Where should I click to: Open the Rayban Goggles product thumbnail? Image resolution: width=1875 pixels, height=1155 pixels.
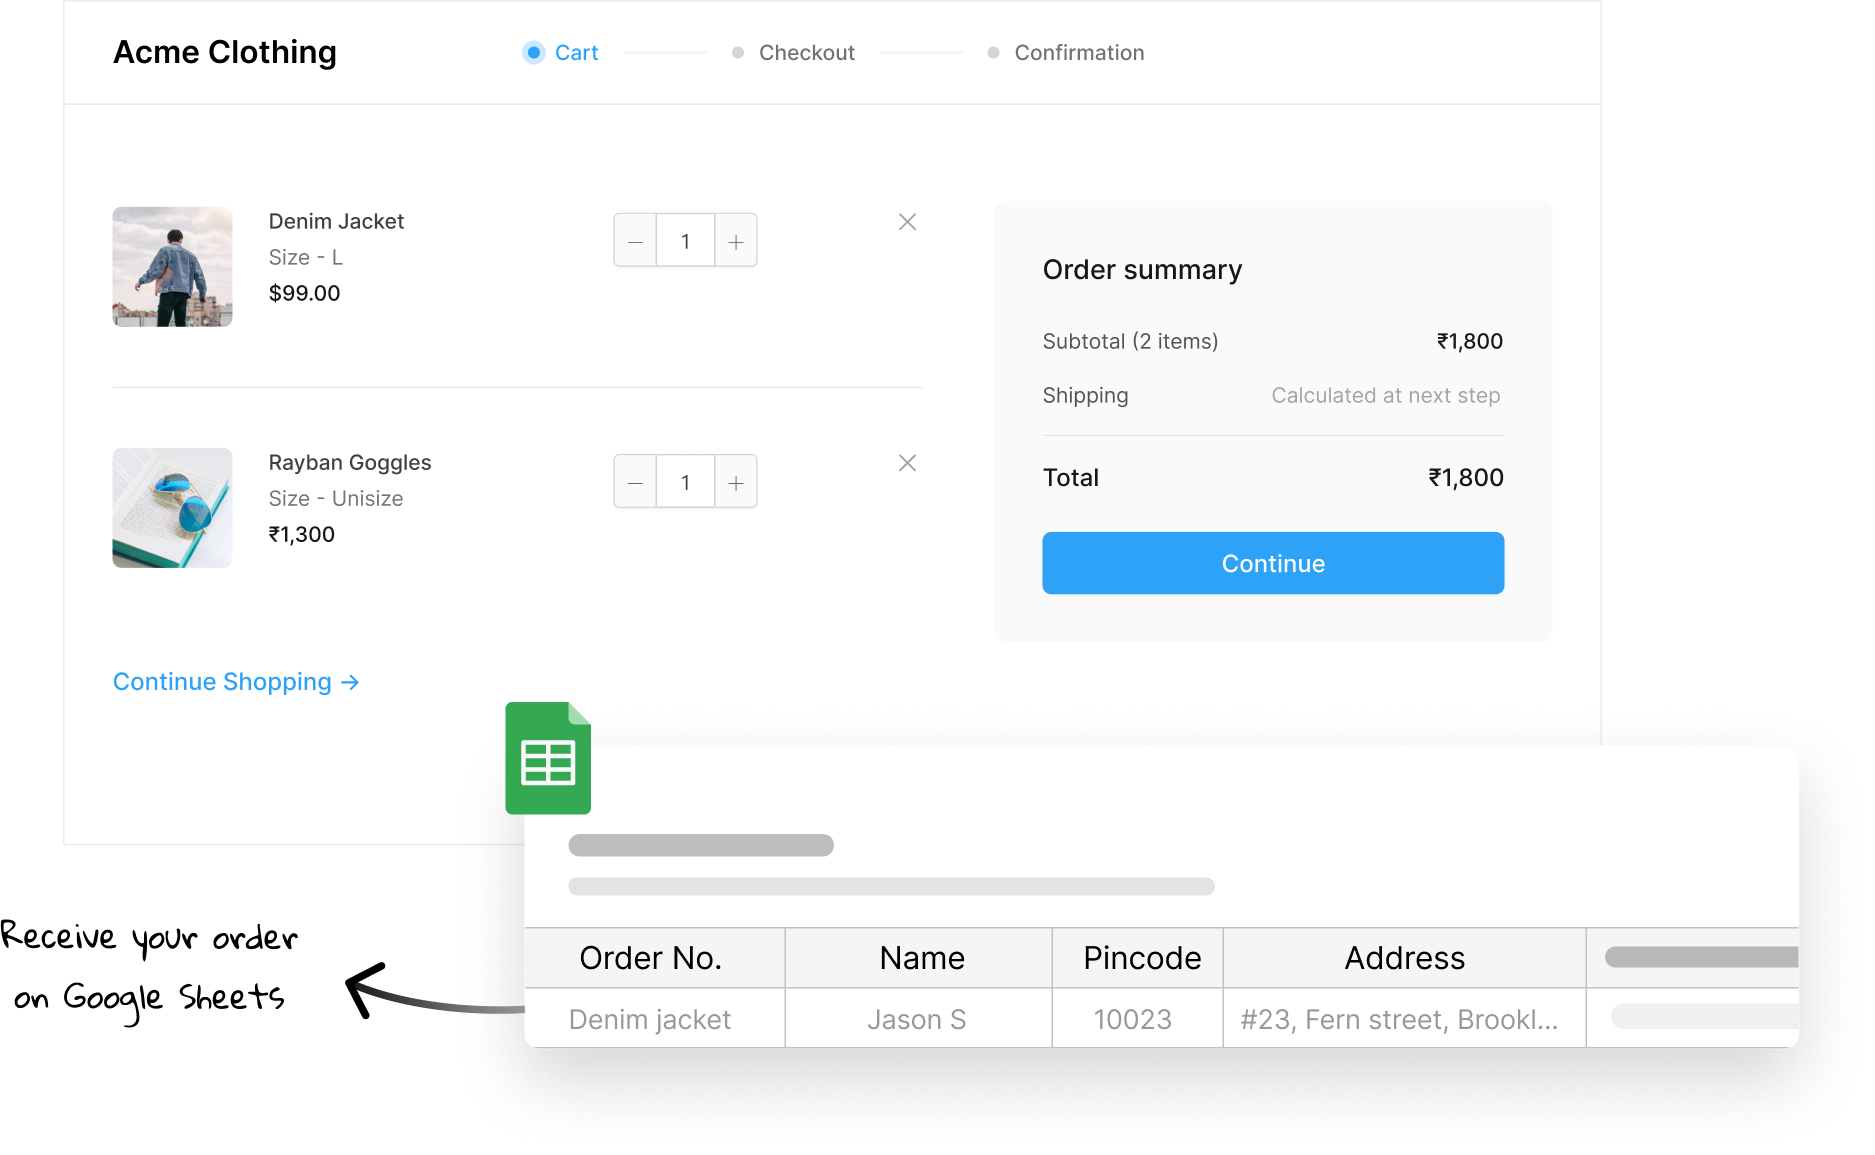coord(172,508)
